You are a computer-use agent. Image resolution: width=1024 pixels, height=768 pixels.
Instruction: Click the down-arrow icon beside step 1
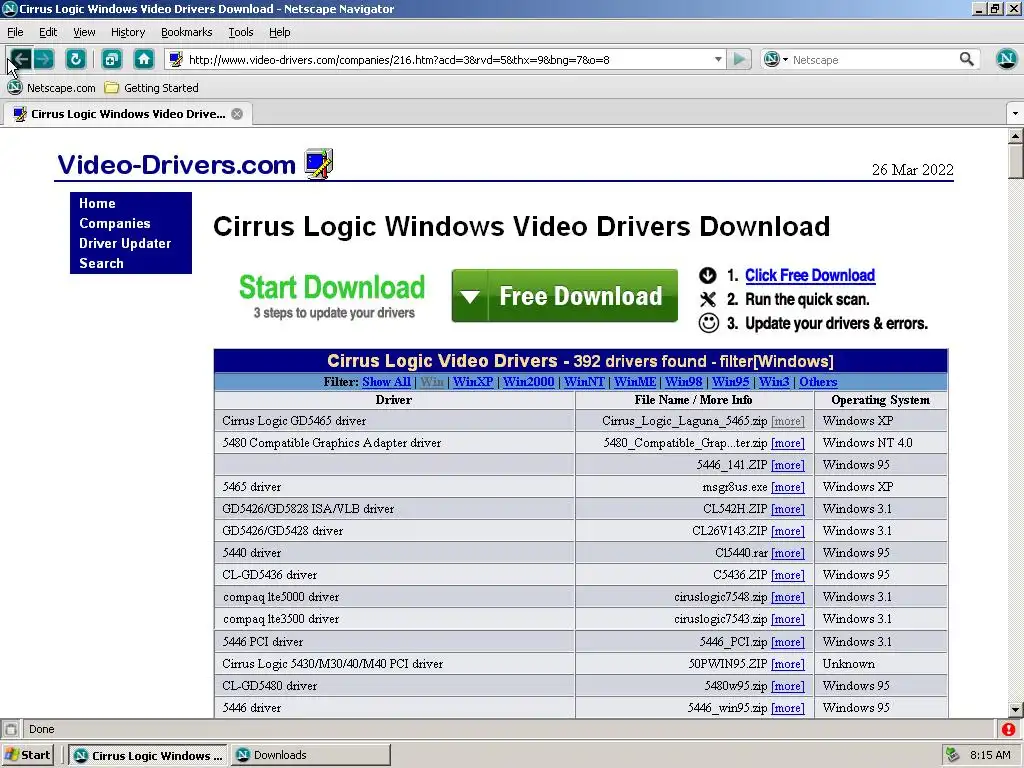[x=707, y=275]
